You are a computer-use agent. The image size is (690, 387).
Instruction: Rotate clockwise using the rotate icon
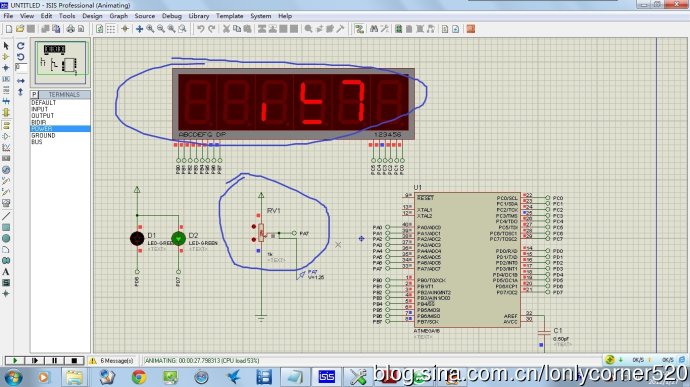[21, 46]
